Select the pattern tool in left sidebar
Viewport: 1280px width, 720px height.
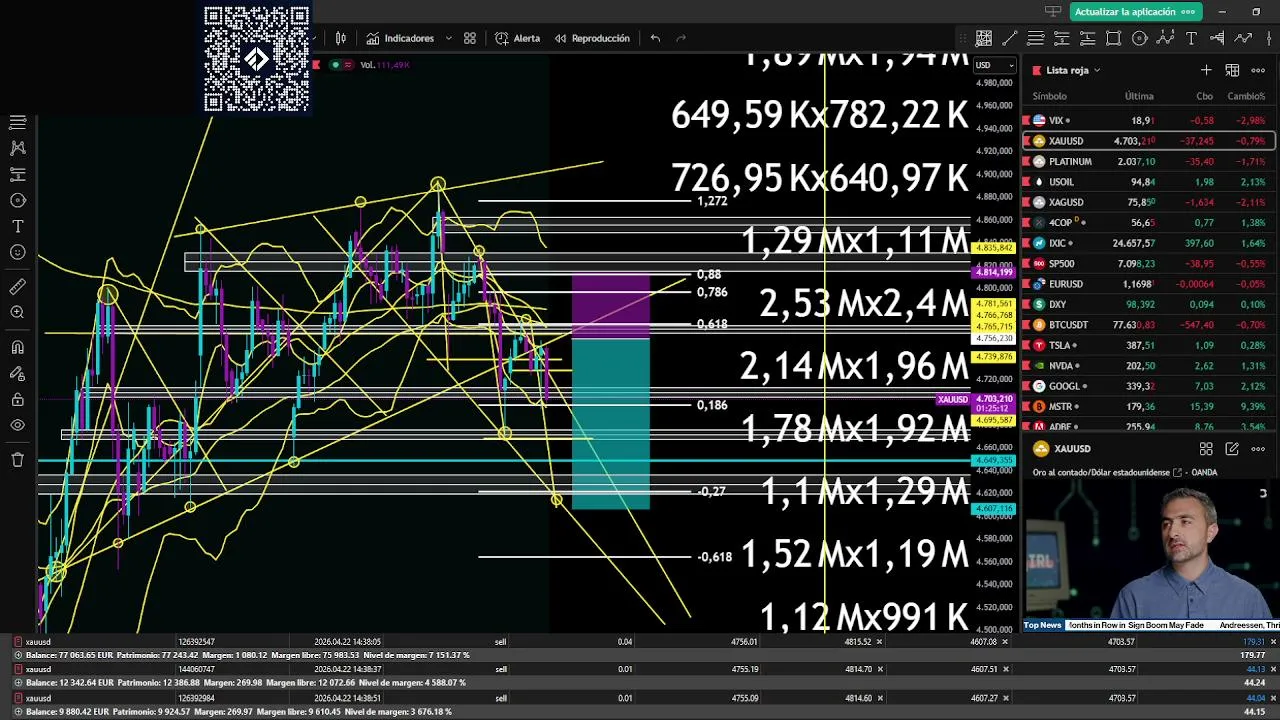17,148
